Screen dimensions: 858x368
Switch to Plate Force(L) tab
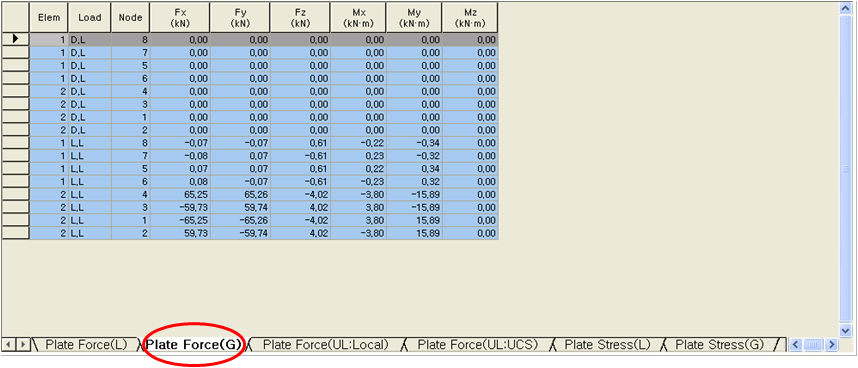coord(86,344)
